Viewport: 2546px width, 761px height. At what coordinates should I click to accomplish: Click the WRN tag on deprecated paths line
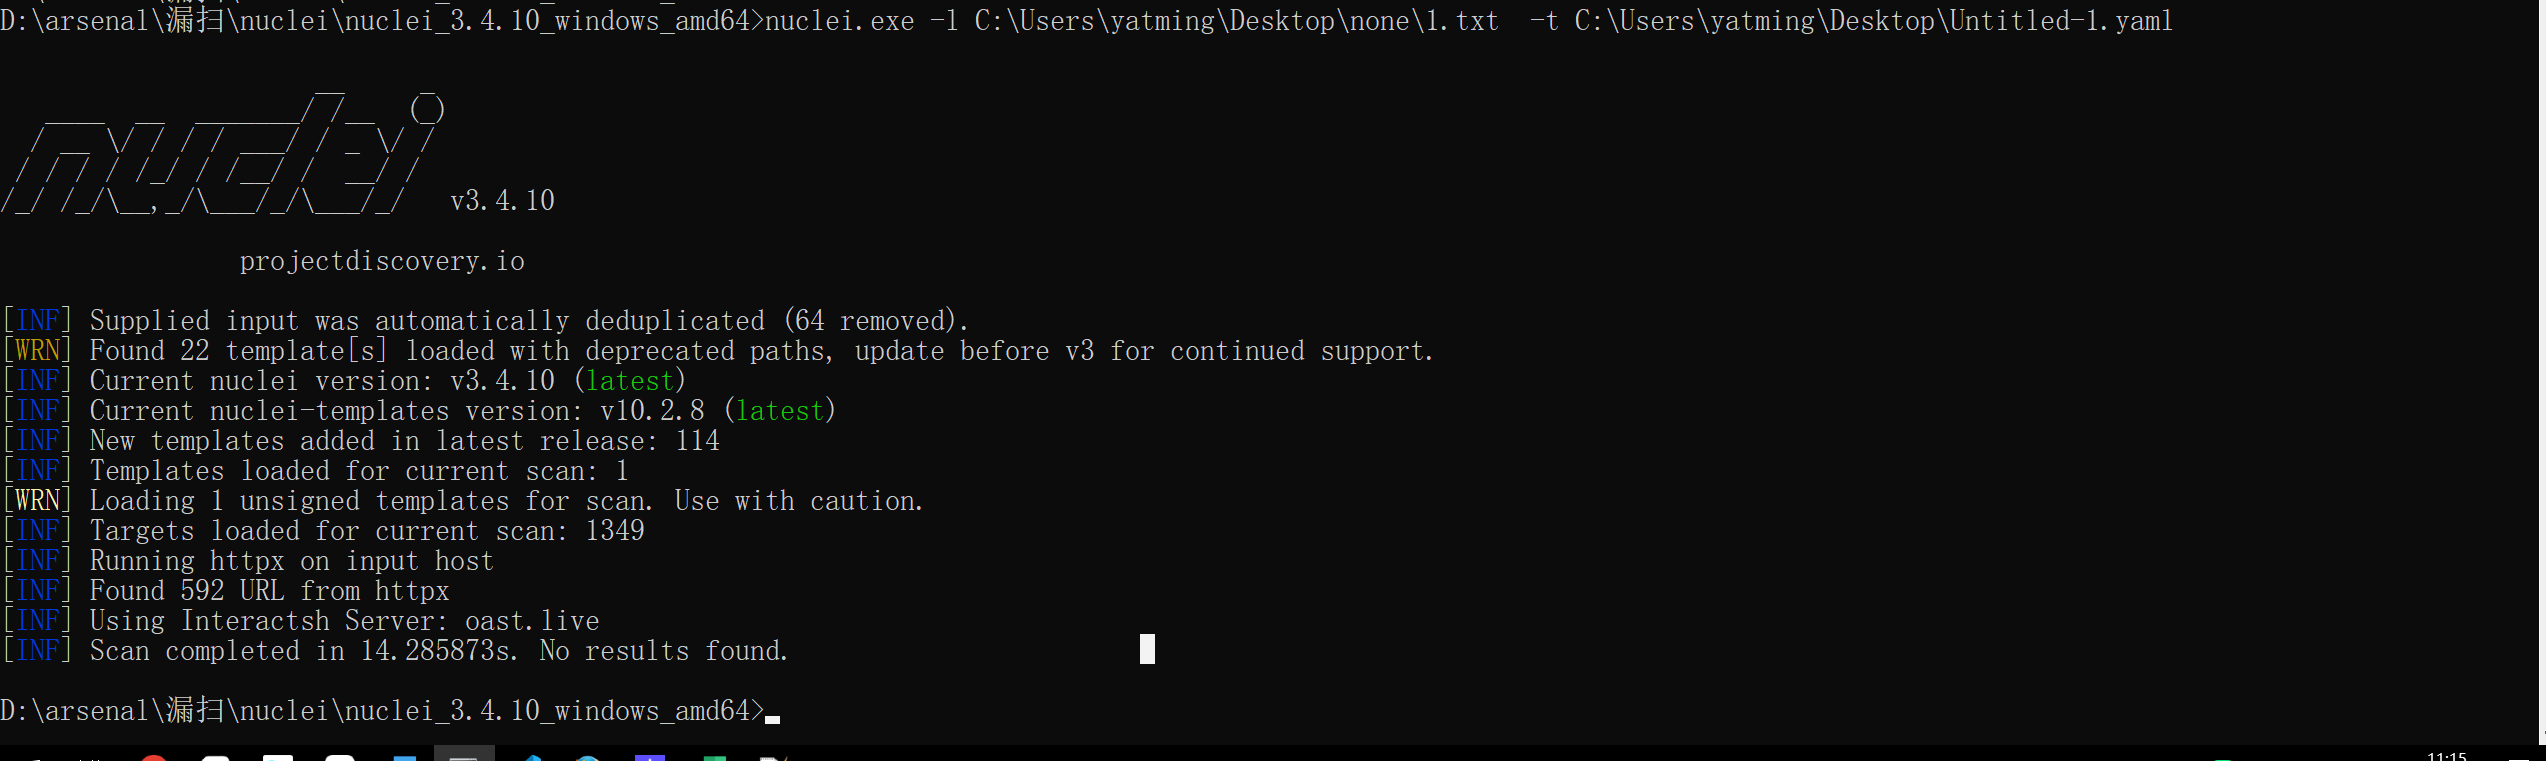(38, 351)
